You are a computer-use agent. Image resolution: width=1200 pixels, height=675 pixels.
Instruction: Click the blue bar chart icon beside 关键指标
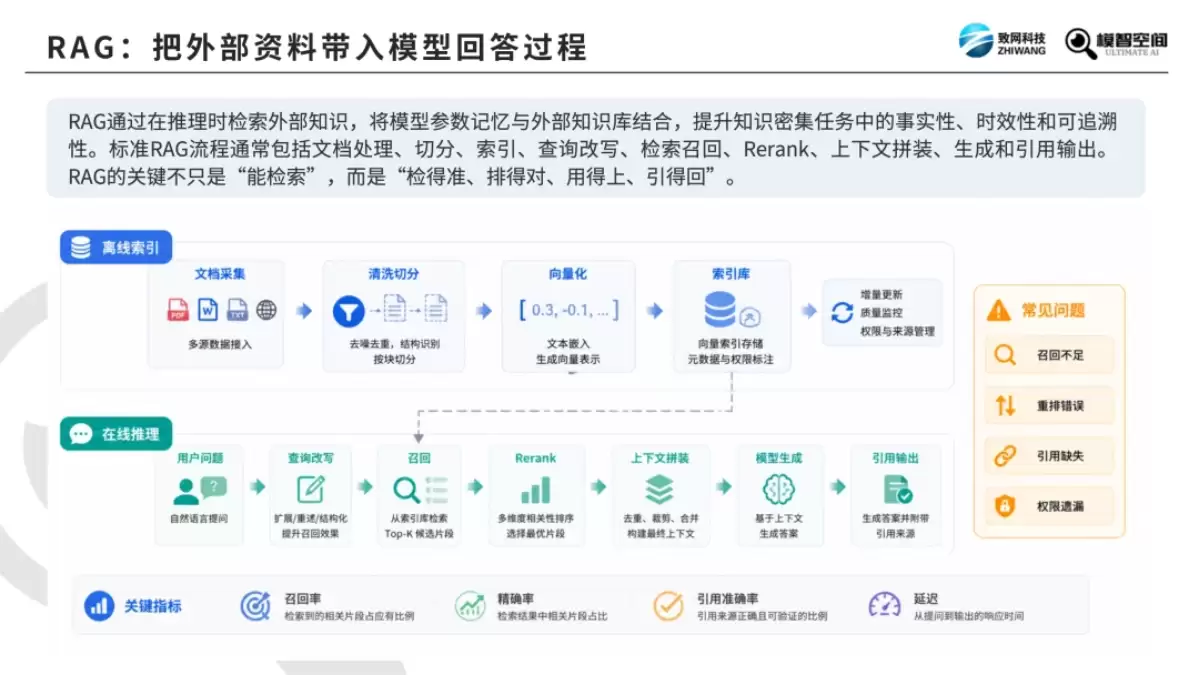(99, 605)
